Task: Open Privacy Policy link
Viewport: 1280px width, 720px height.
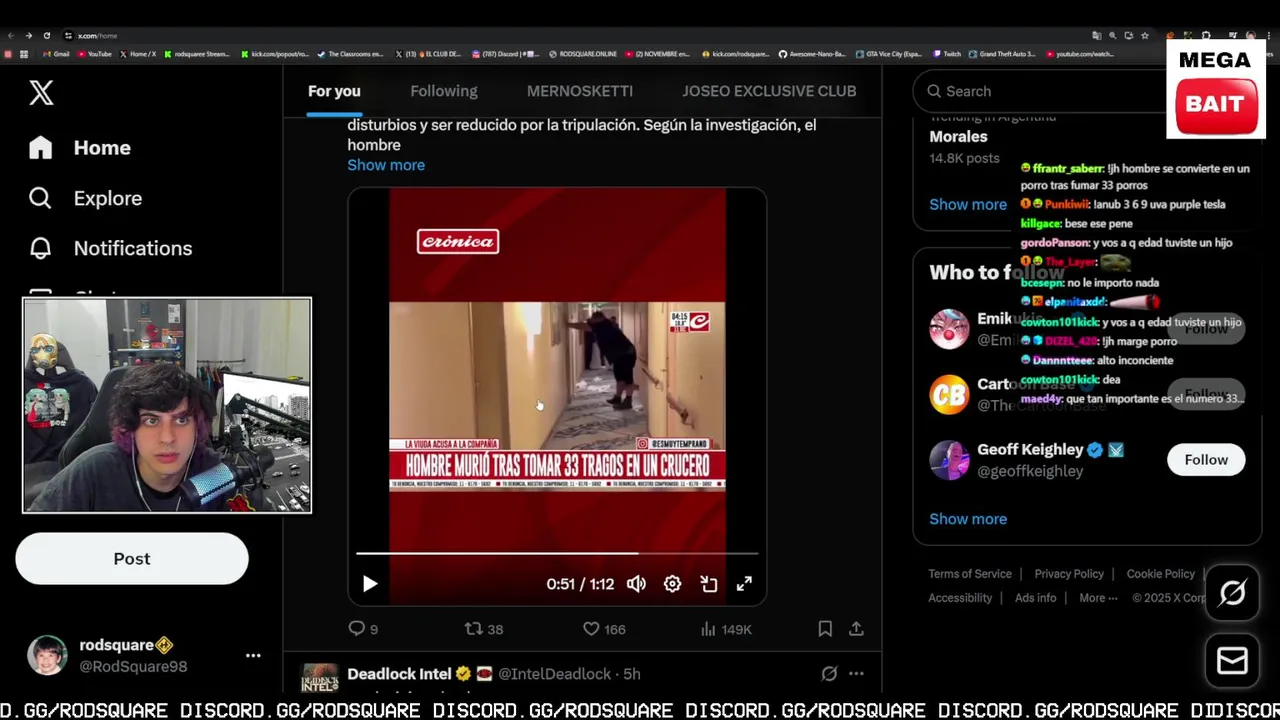Action: (x=1069, y=574)
